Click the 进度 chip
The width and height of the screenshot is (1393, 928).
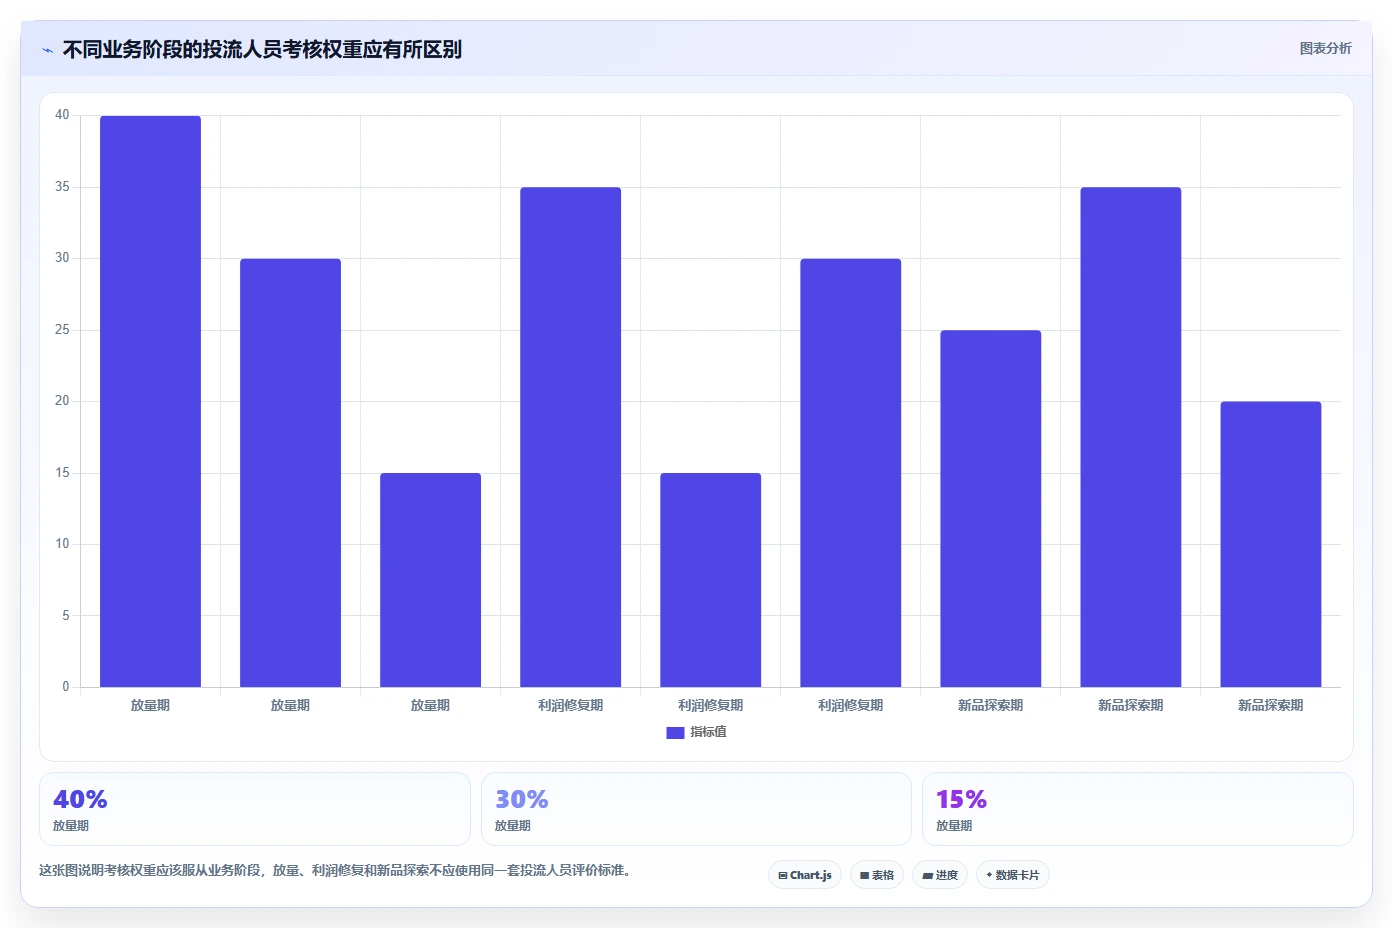tap(940, 875)
